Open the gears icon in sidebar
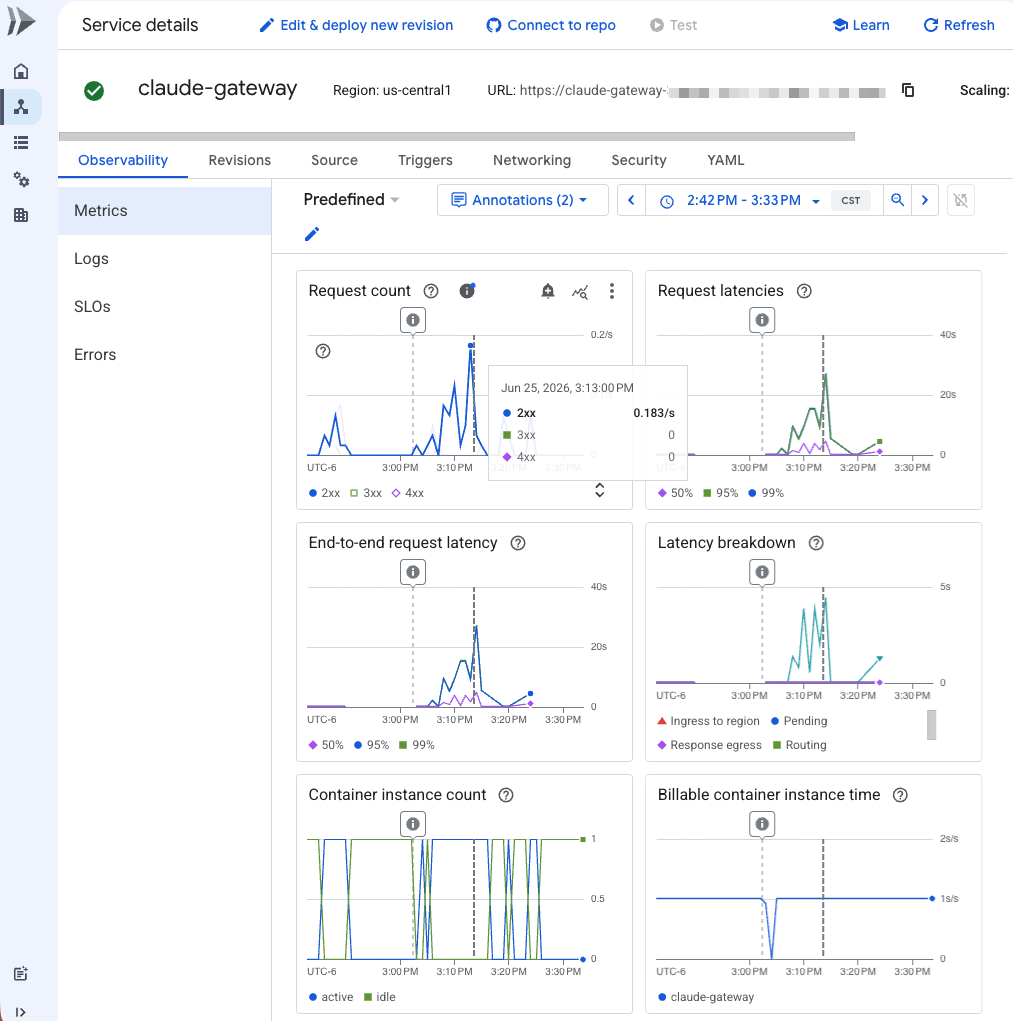Screen dimensions: 1013x1021 coord(21,179)
